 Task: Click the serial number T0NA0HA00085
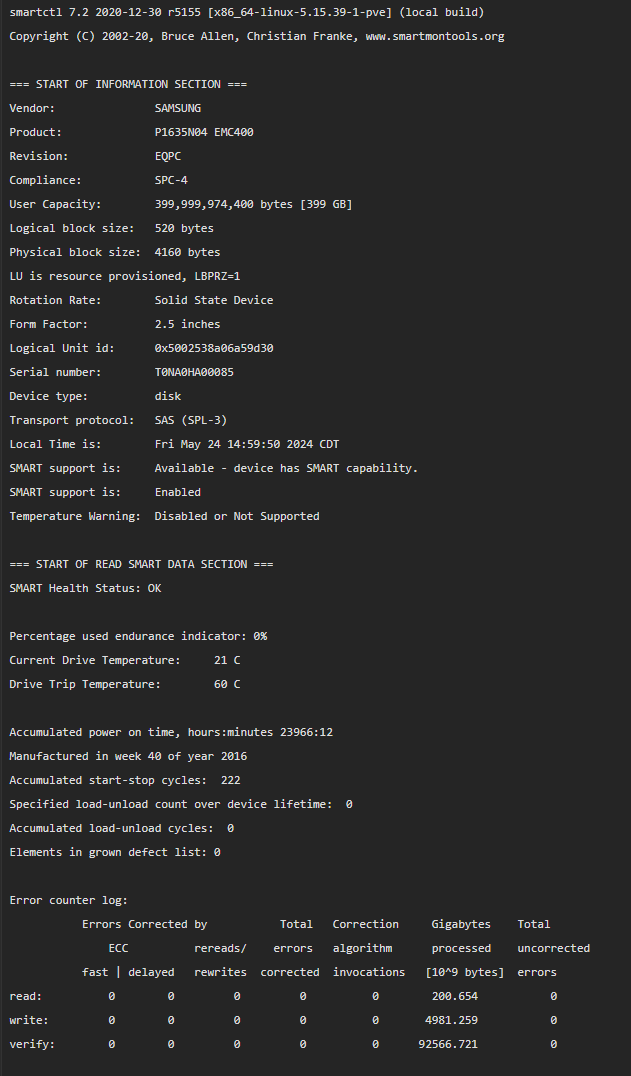(194, 372)
